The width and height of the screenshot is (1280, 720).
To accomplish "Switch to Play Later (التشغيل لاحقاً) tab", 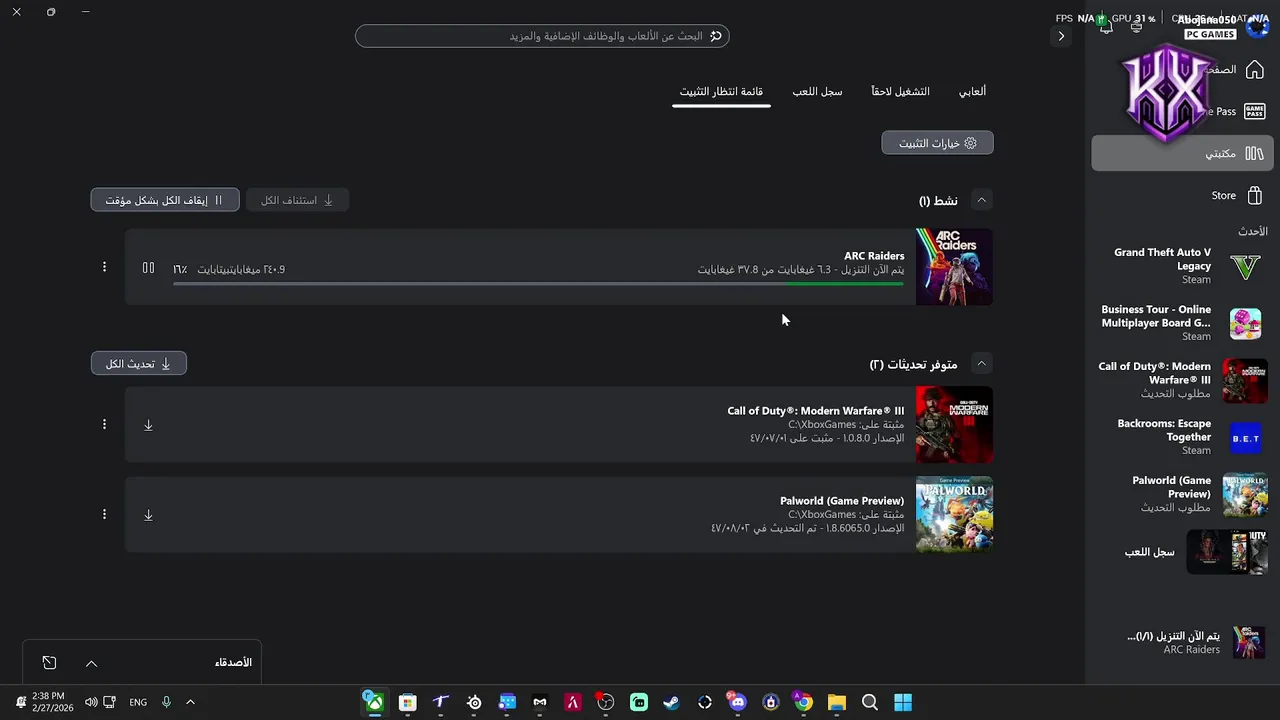I will pos(900,91).
